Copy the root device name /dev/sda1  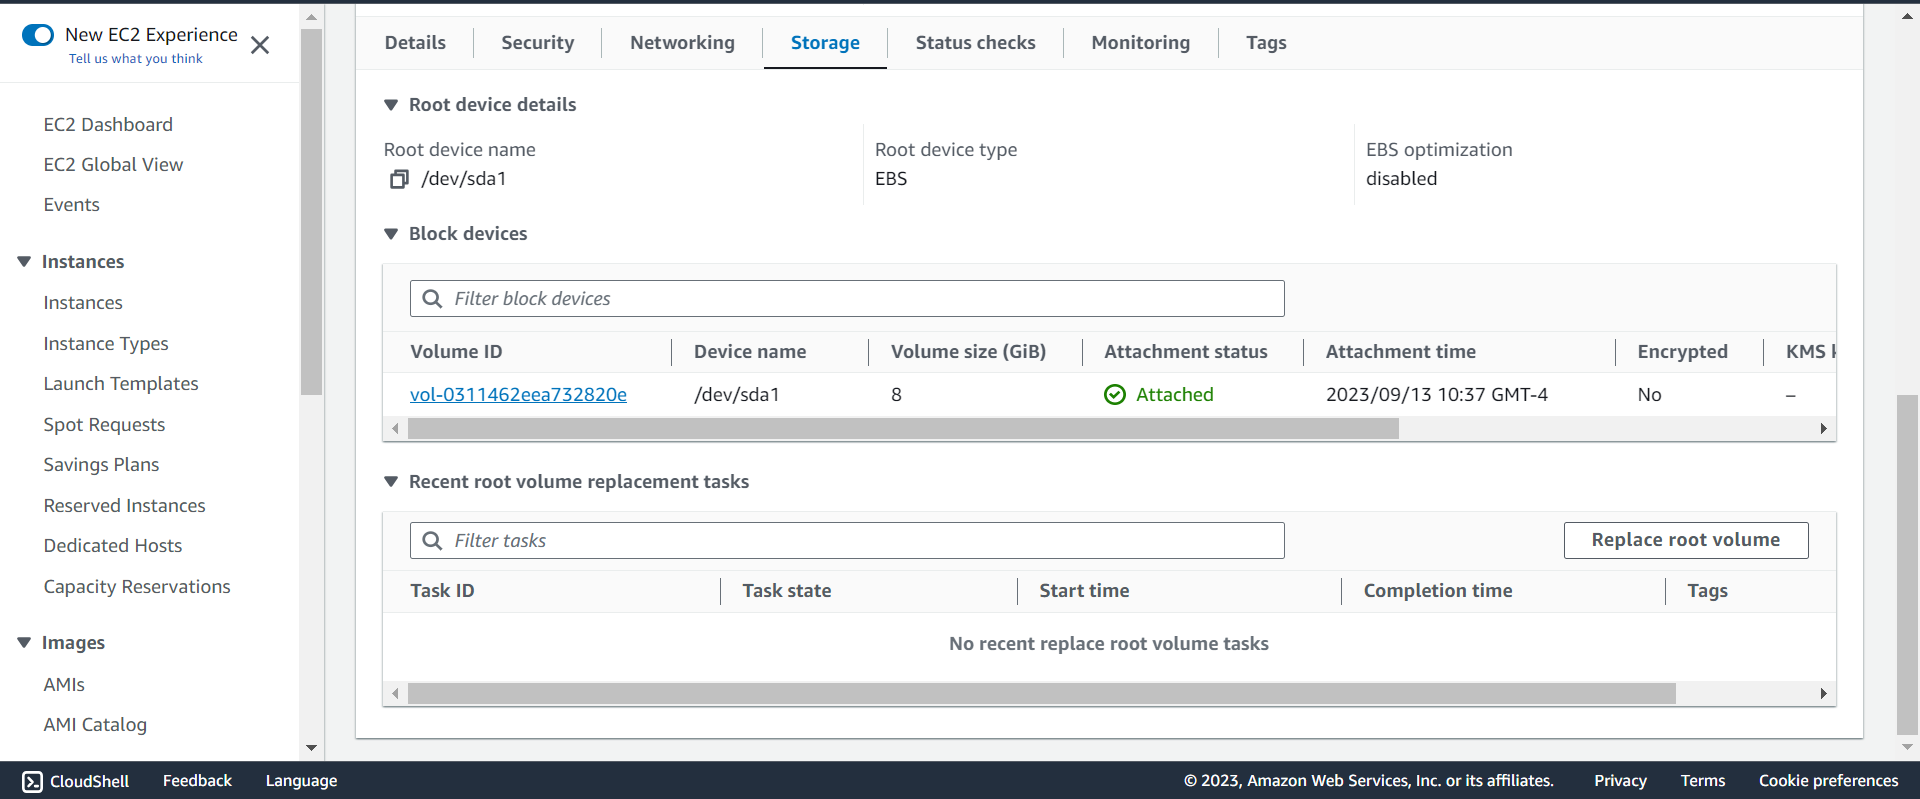399,179
